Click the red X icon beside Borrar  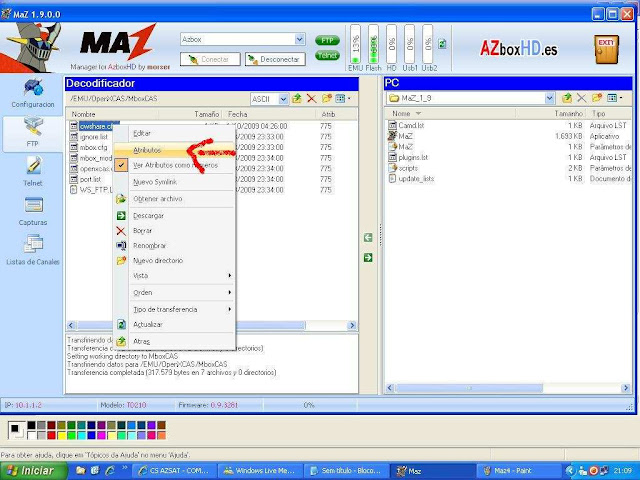point(121,231)
